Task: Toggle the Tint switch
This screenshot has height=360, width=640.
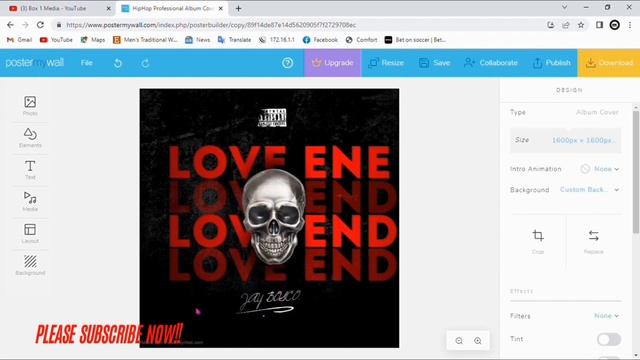Action: (609, 339)
